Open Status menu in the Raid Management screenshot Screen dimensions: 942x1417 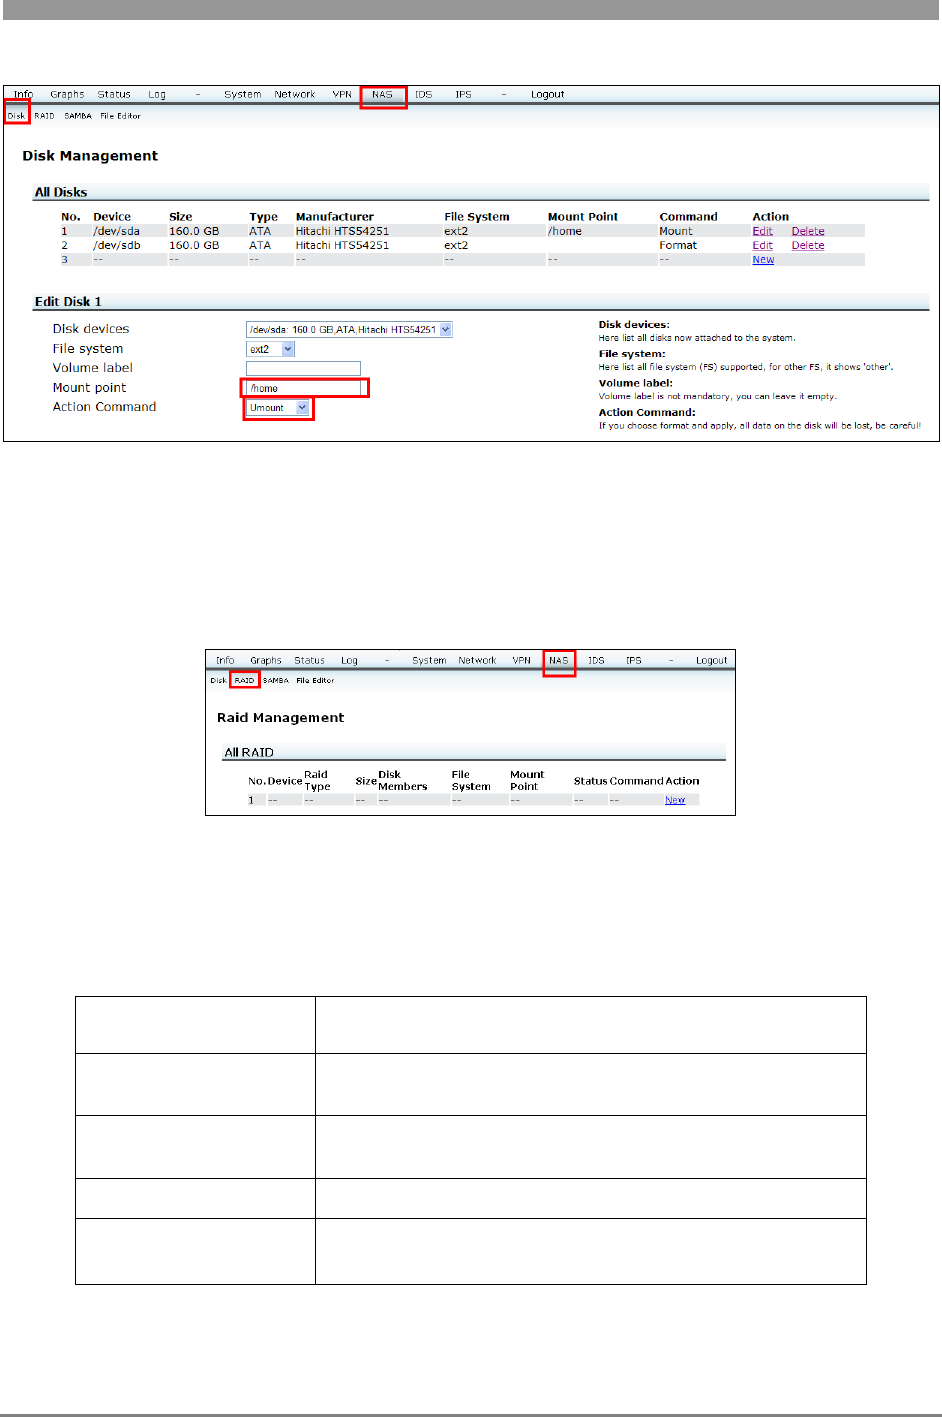309,661
